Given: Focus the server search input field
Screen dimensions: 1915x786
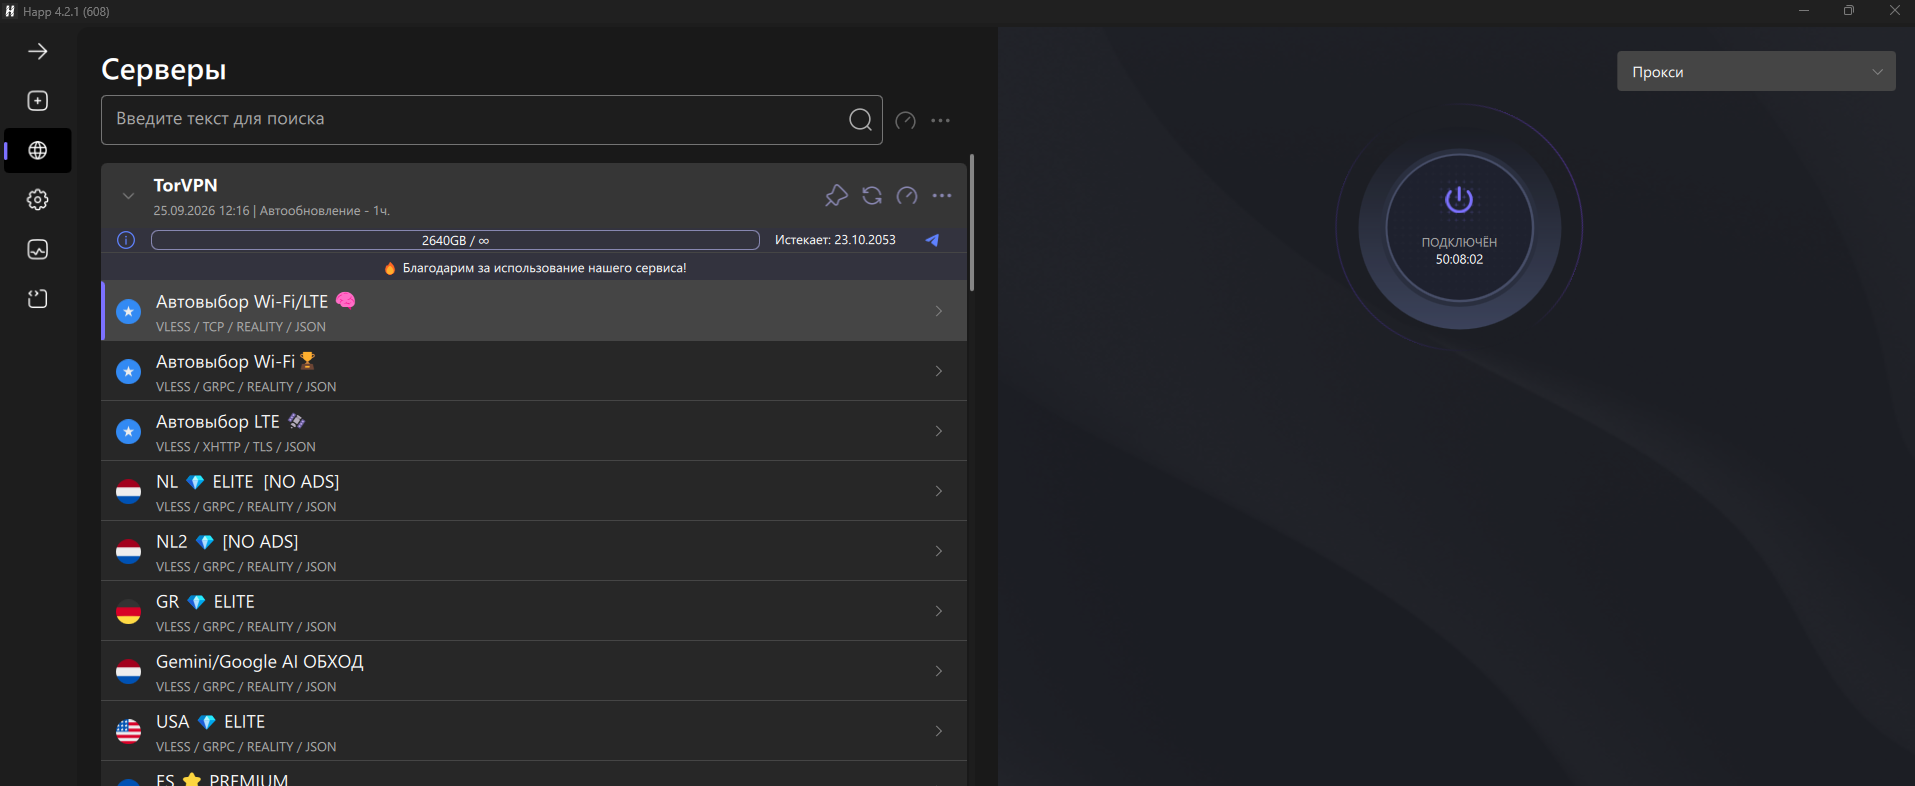Looking at the screenshot, I should 491,120.
